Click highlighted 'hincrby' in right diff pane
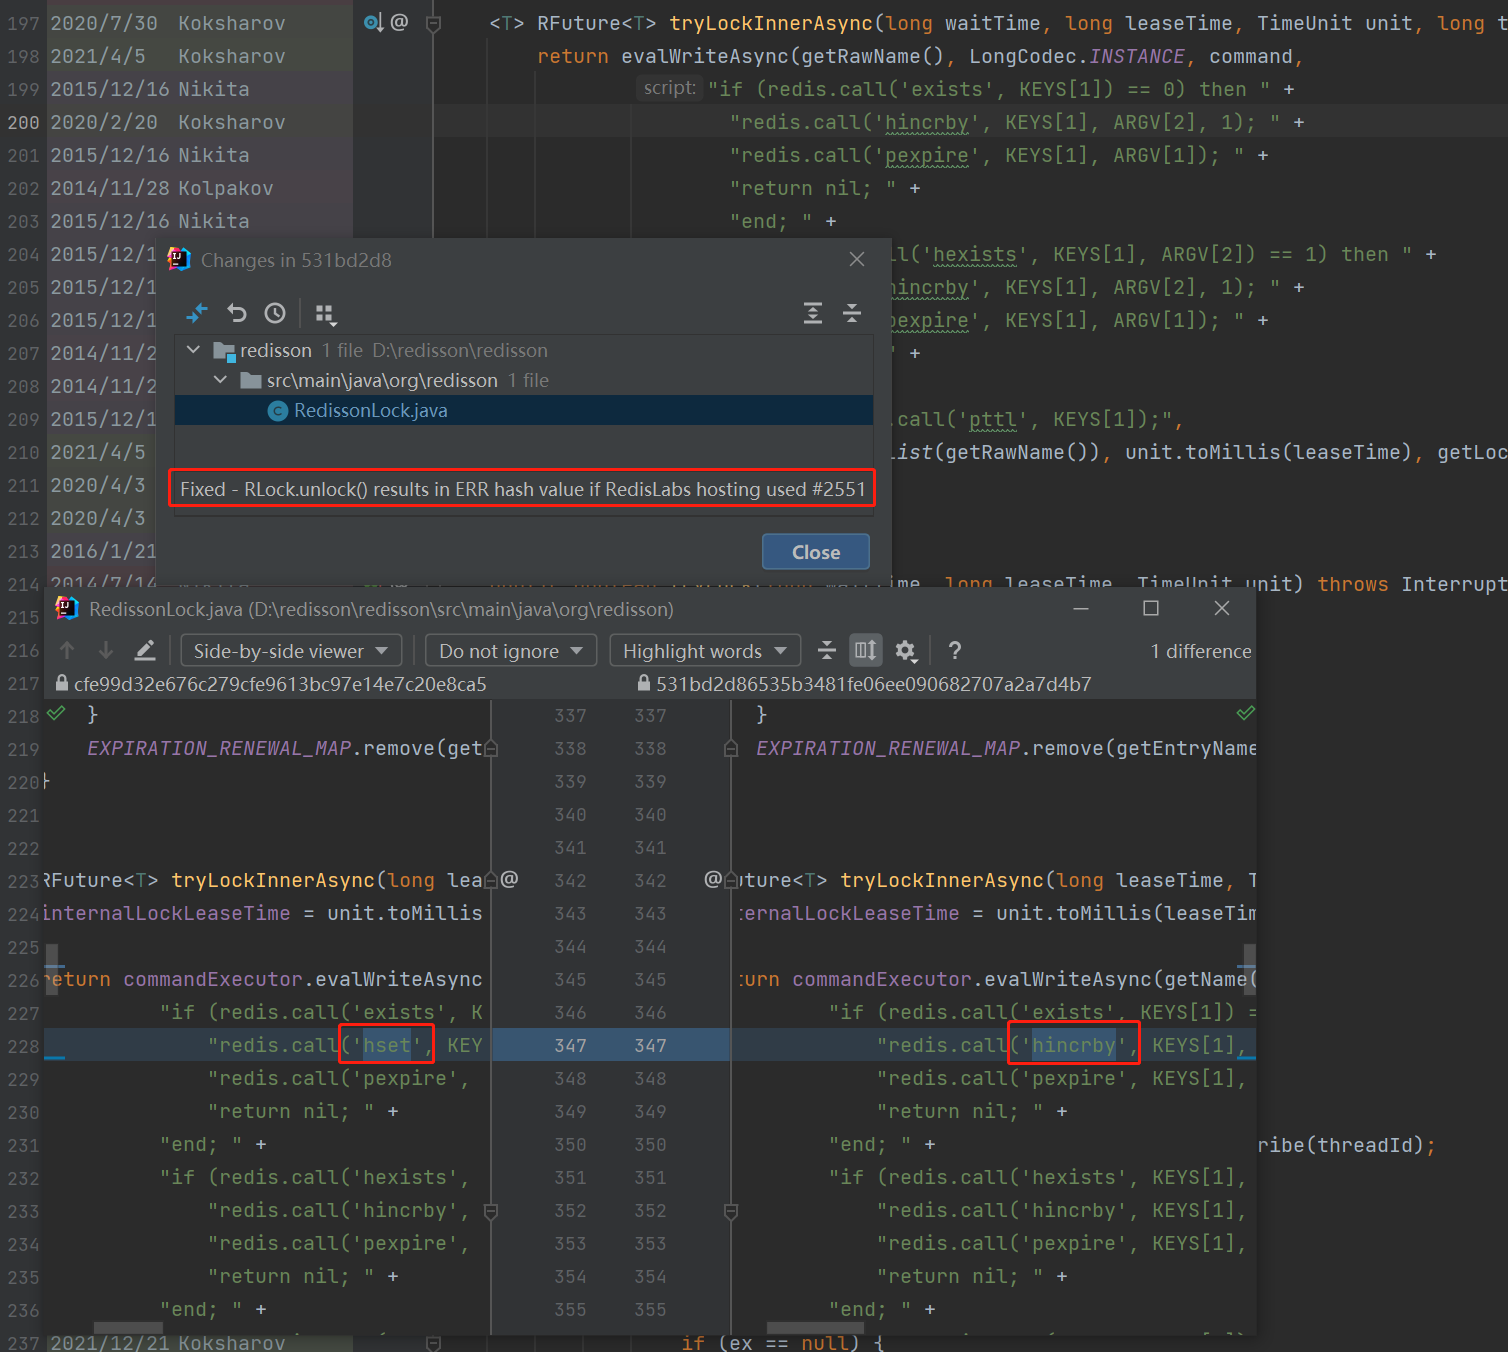The image size is (1508, 1352). pyautogui.click(x=1073, y=1045)
